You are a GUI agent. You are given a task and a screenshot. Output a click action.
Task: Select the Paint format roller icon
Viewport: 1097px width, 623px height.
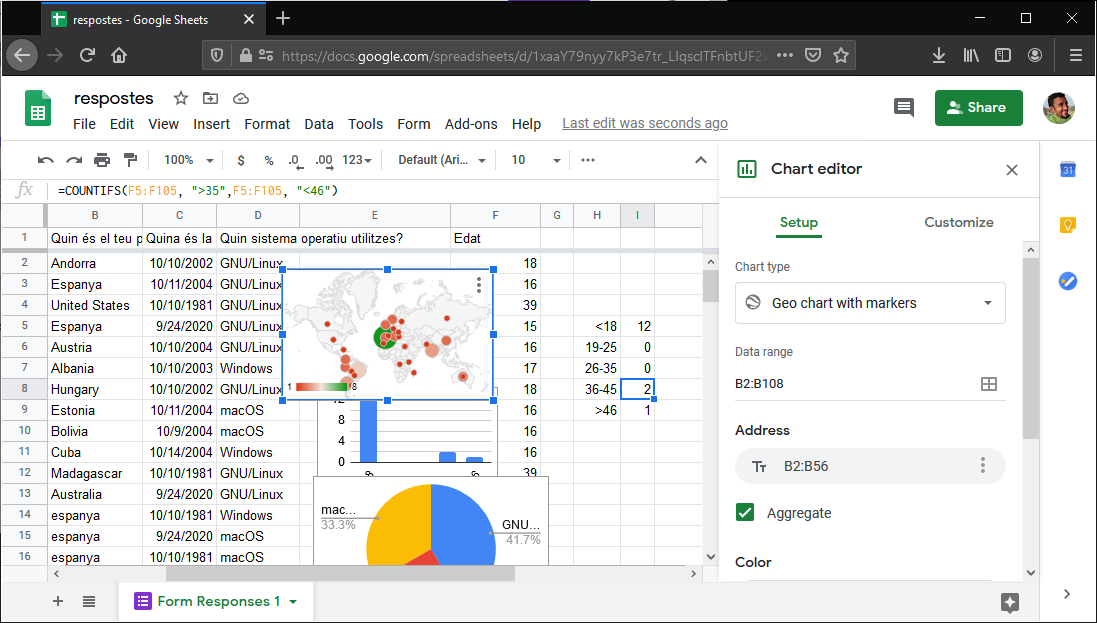(130, 160)
